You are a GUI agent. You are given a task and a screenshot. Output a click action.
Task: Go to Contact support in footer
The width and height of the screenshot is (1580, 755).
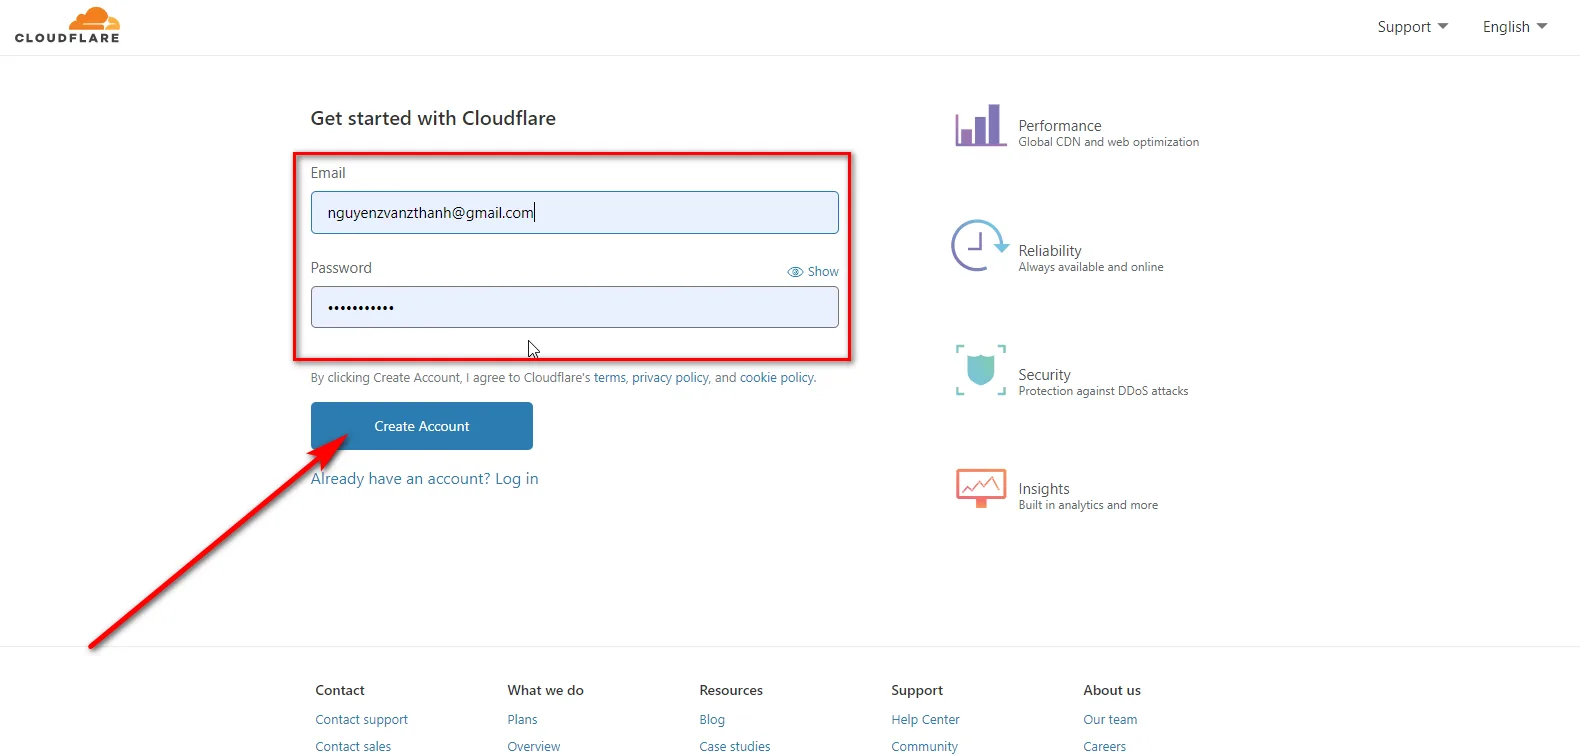pos(361,720)
